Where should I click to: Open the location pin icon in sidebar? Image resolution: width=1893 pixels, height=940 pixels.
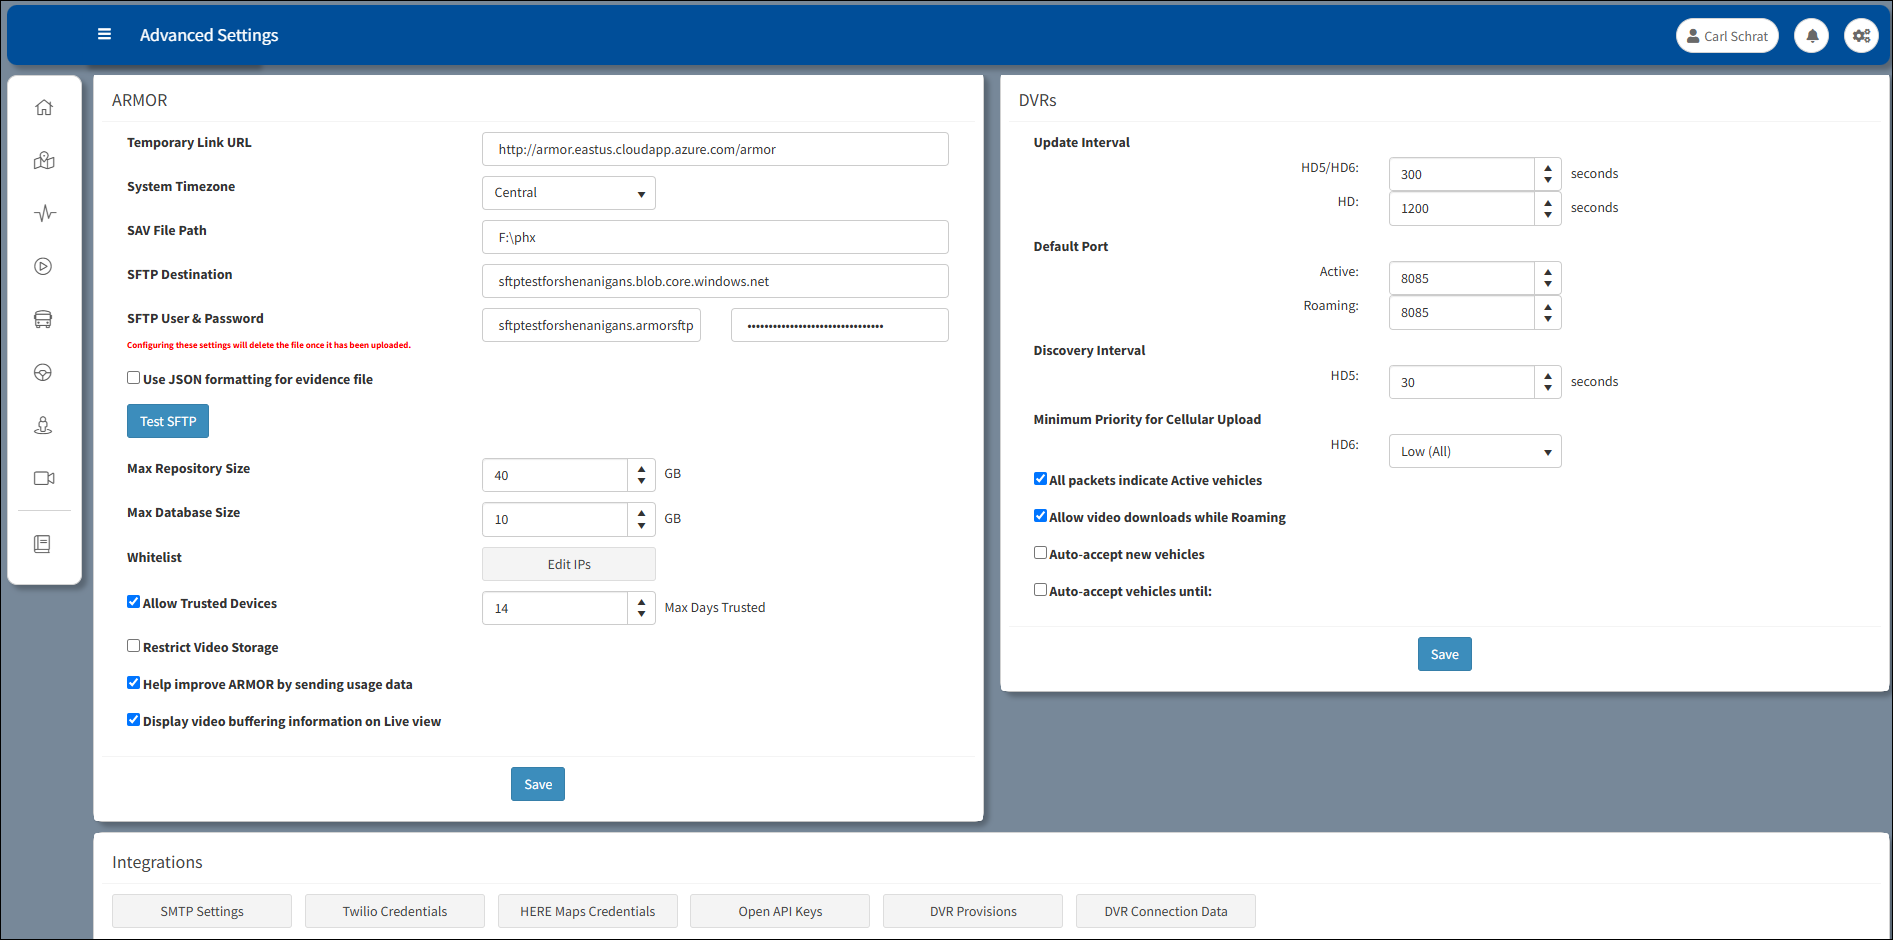43,425
